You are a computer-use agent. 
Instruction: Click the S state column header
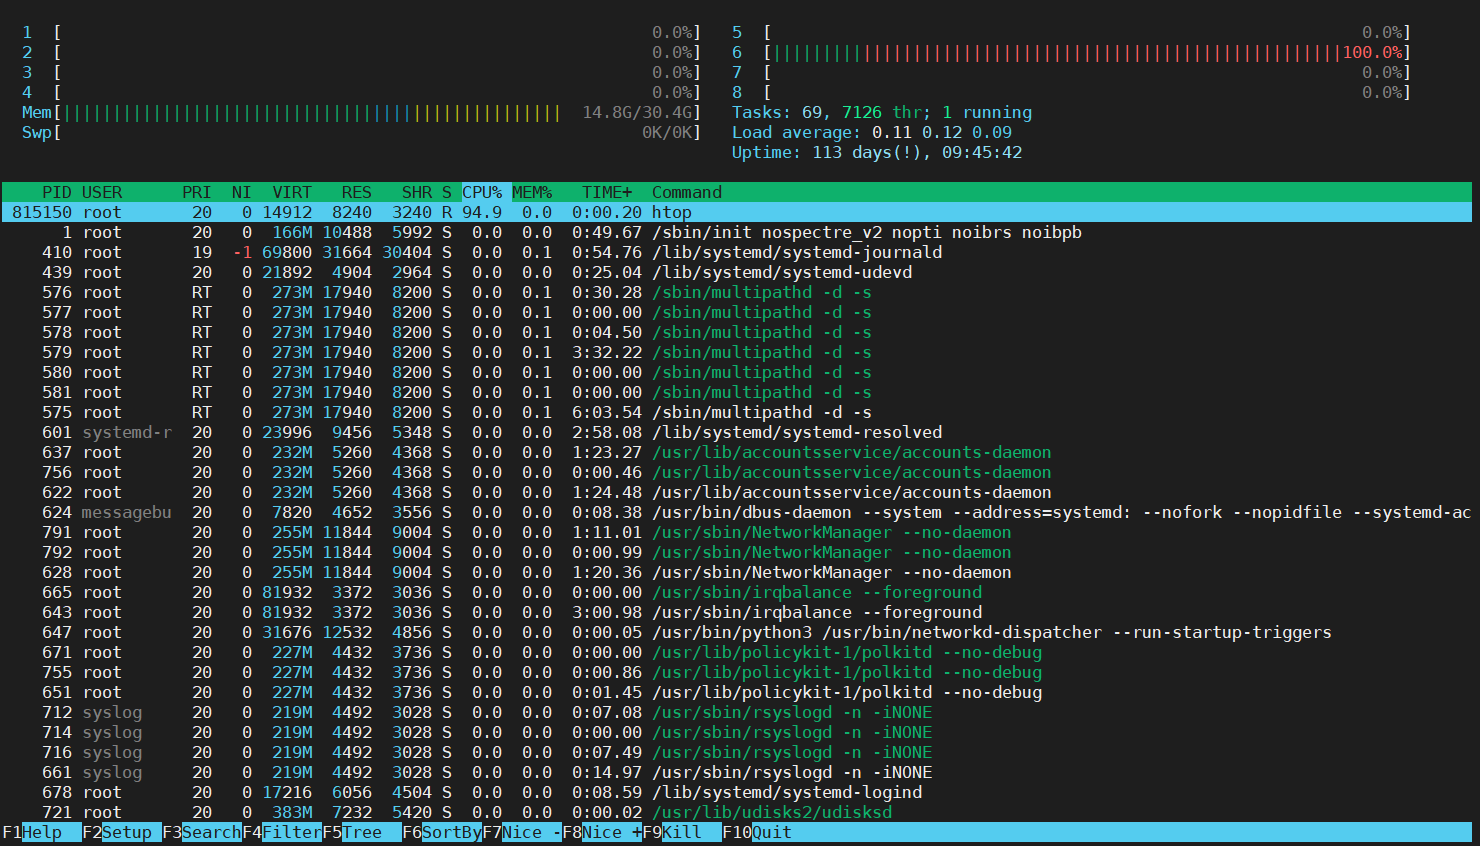click(x=447, y=192)
